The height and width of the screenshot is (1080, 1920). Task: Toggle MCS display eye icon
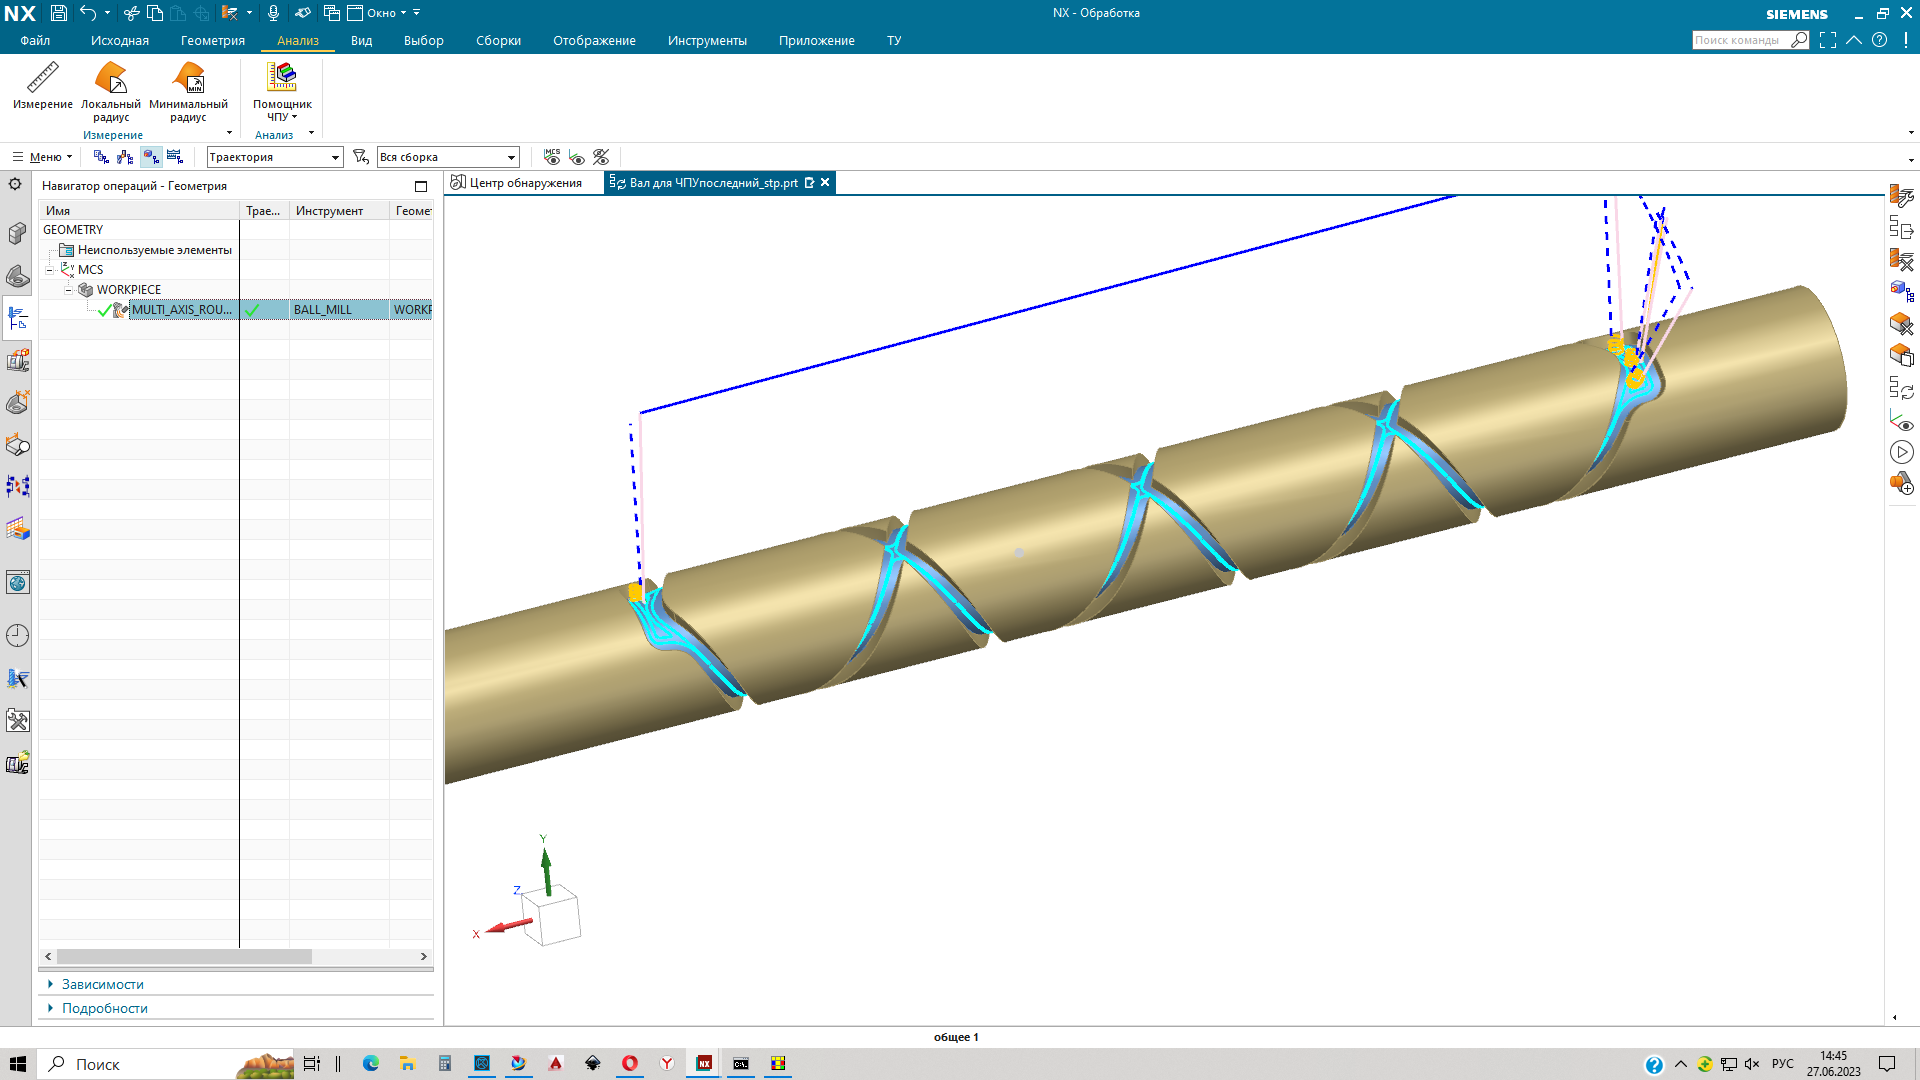[552, 157]
